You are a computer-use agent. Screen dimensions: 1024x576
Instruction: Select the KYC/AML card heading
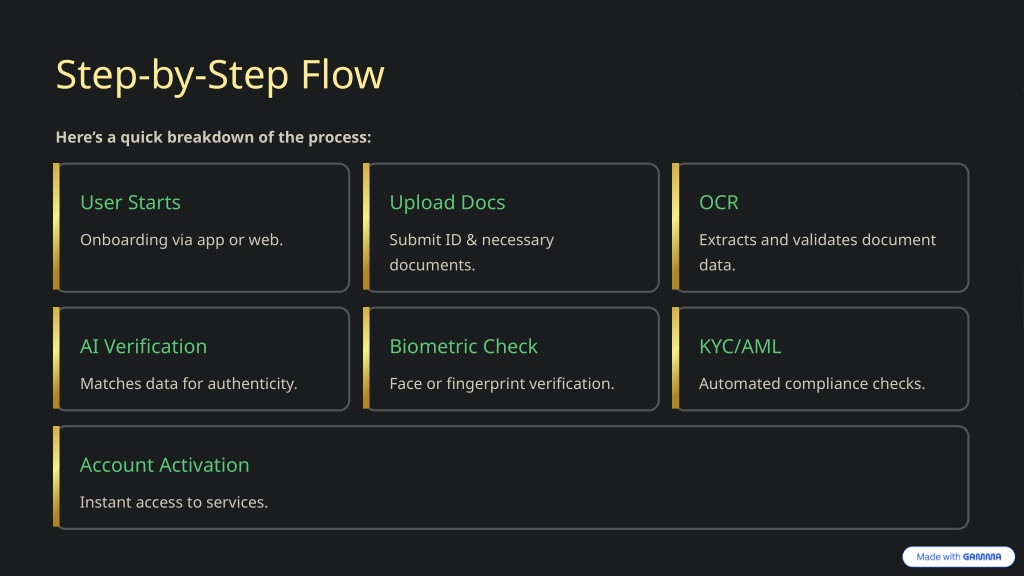(x=739, y=346)
